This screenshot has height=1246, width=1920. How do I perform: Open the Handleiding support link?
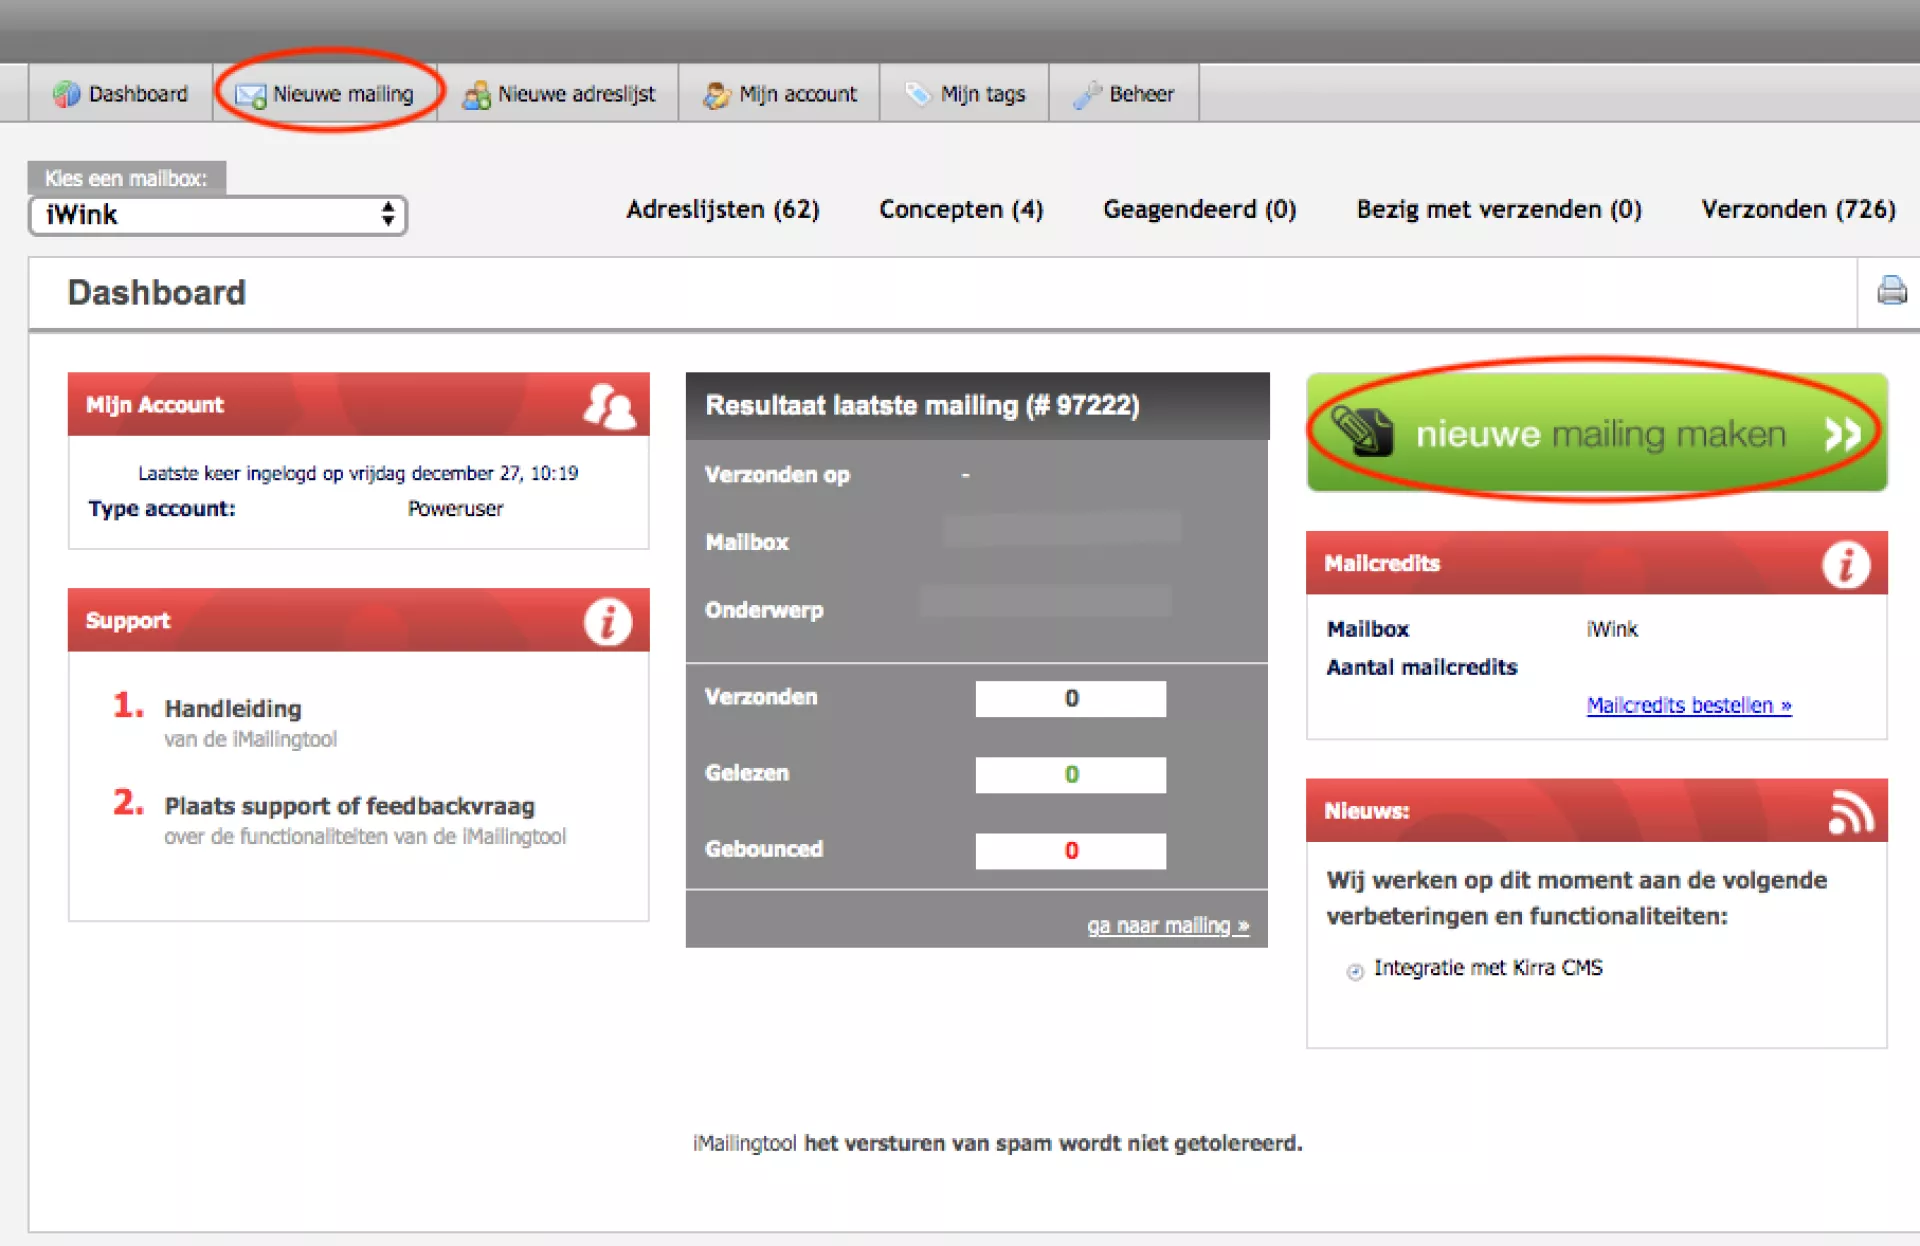pos(232,709)
